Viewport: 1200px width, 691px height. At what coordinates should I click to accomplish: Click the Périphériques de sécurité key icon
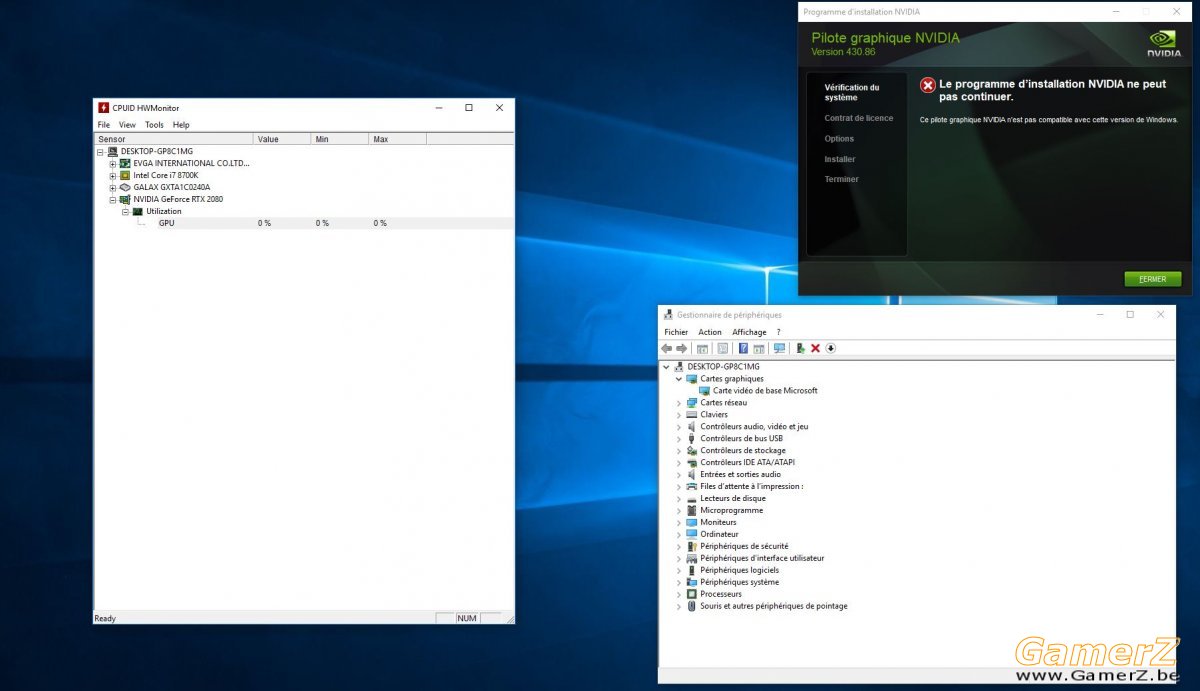(692, 547)
